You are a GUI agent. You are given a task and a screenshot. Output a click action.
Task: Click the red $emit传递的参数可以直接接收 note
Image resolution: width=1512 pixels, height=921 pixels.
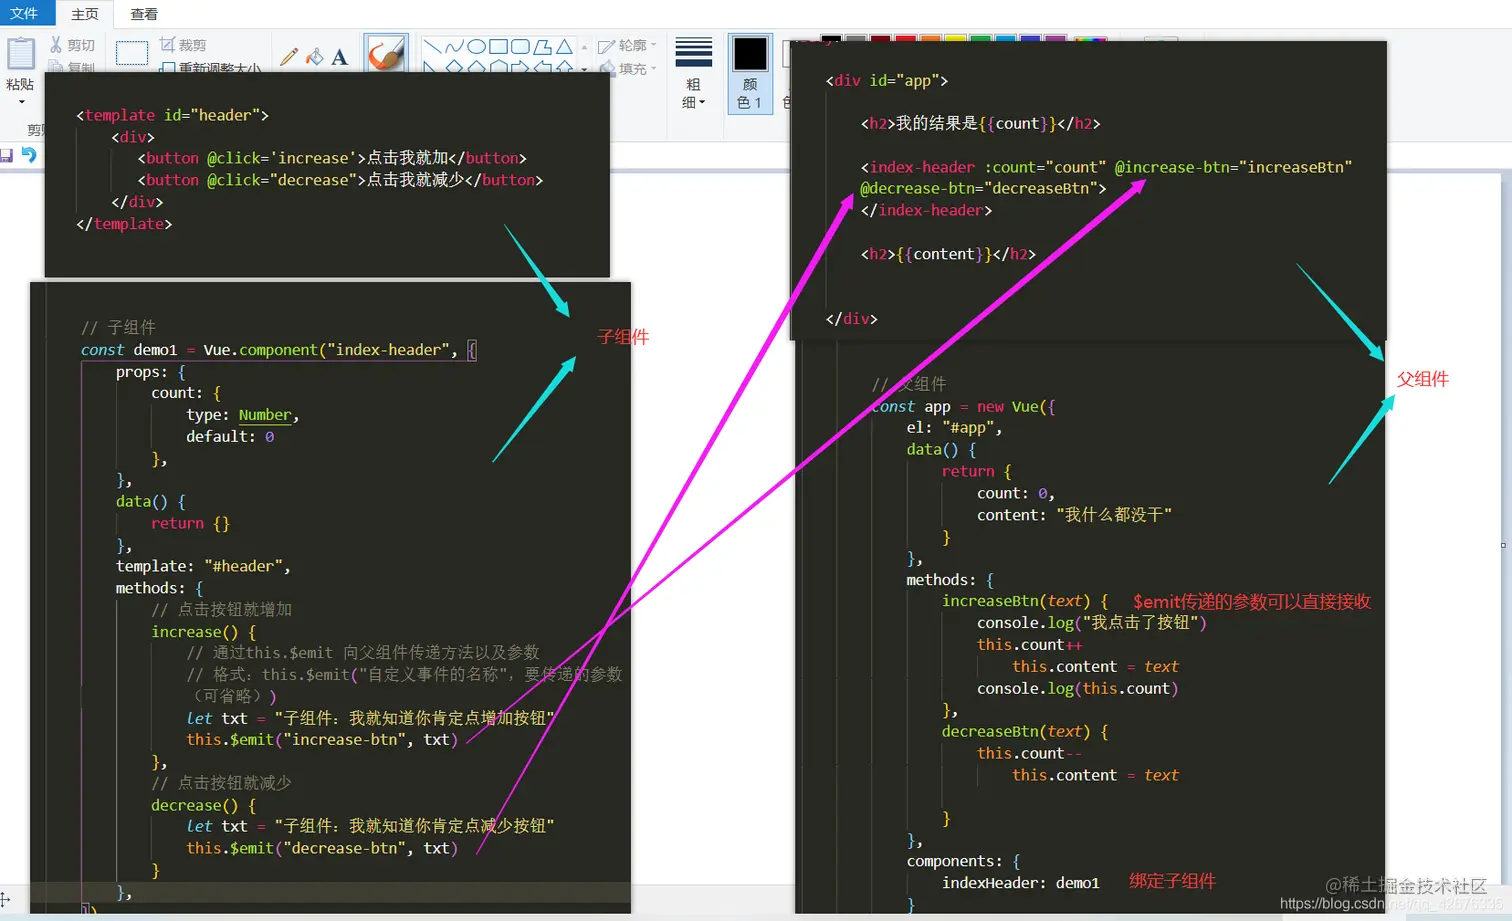pos(1252,601)
